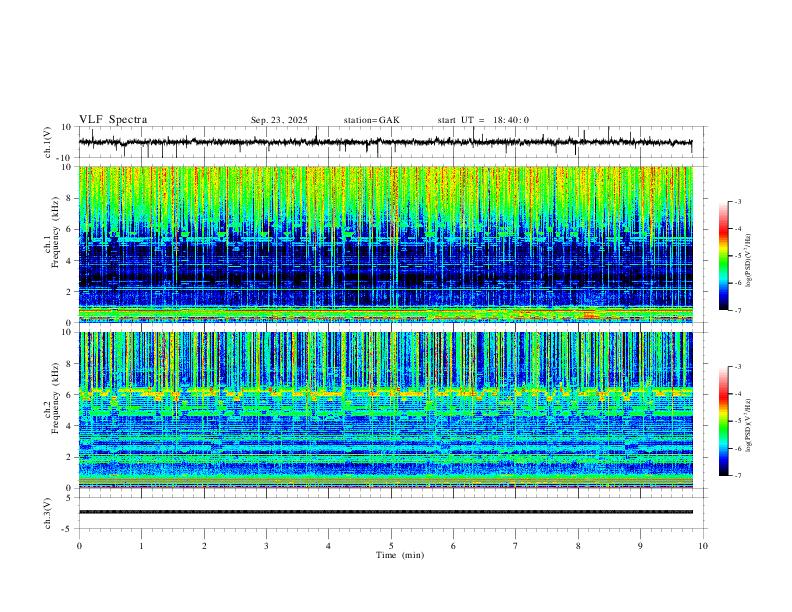This screenshot has width=792, height=612.
Task: Click time axis tick label "7"
Action: [x=516, y=546]
